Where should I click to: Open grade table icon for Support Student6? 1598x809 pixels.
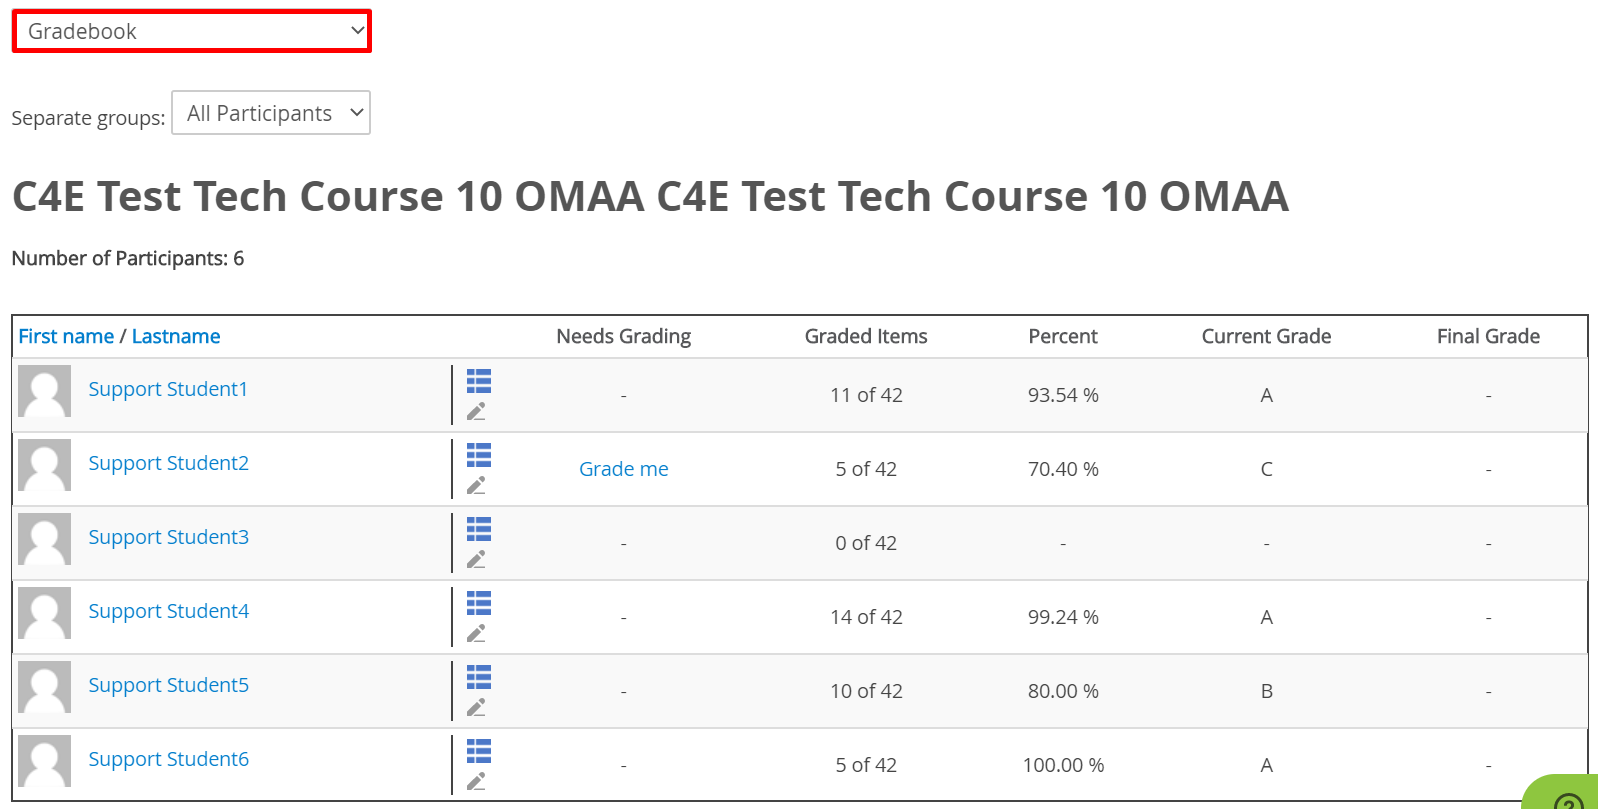click(479, 751)
